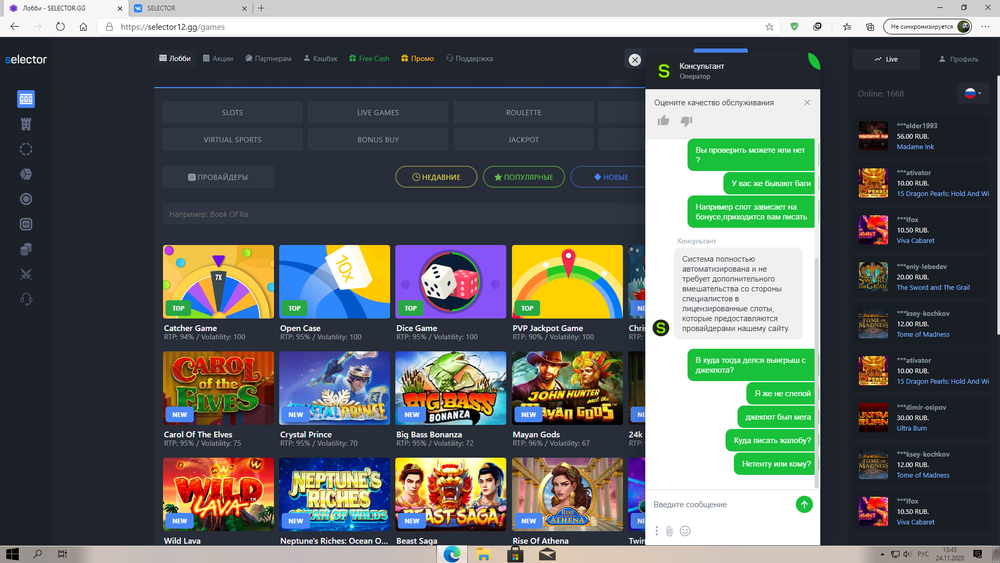Select the ROULETTE category

point(524,112)
